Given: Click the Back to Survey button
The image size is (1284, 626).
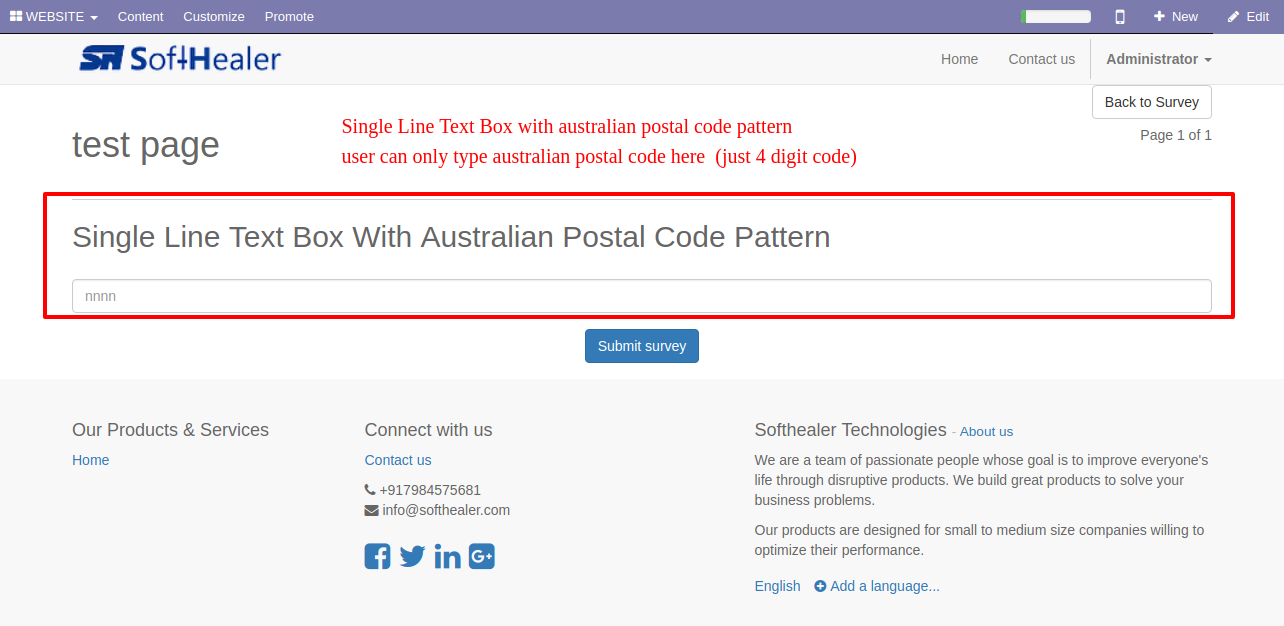Looking at the screenshot, I should coord(1152,102).
